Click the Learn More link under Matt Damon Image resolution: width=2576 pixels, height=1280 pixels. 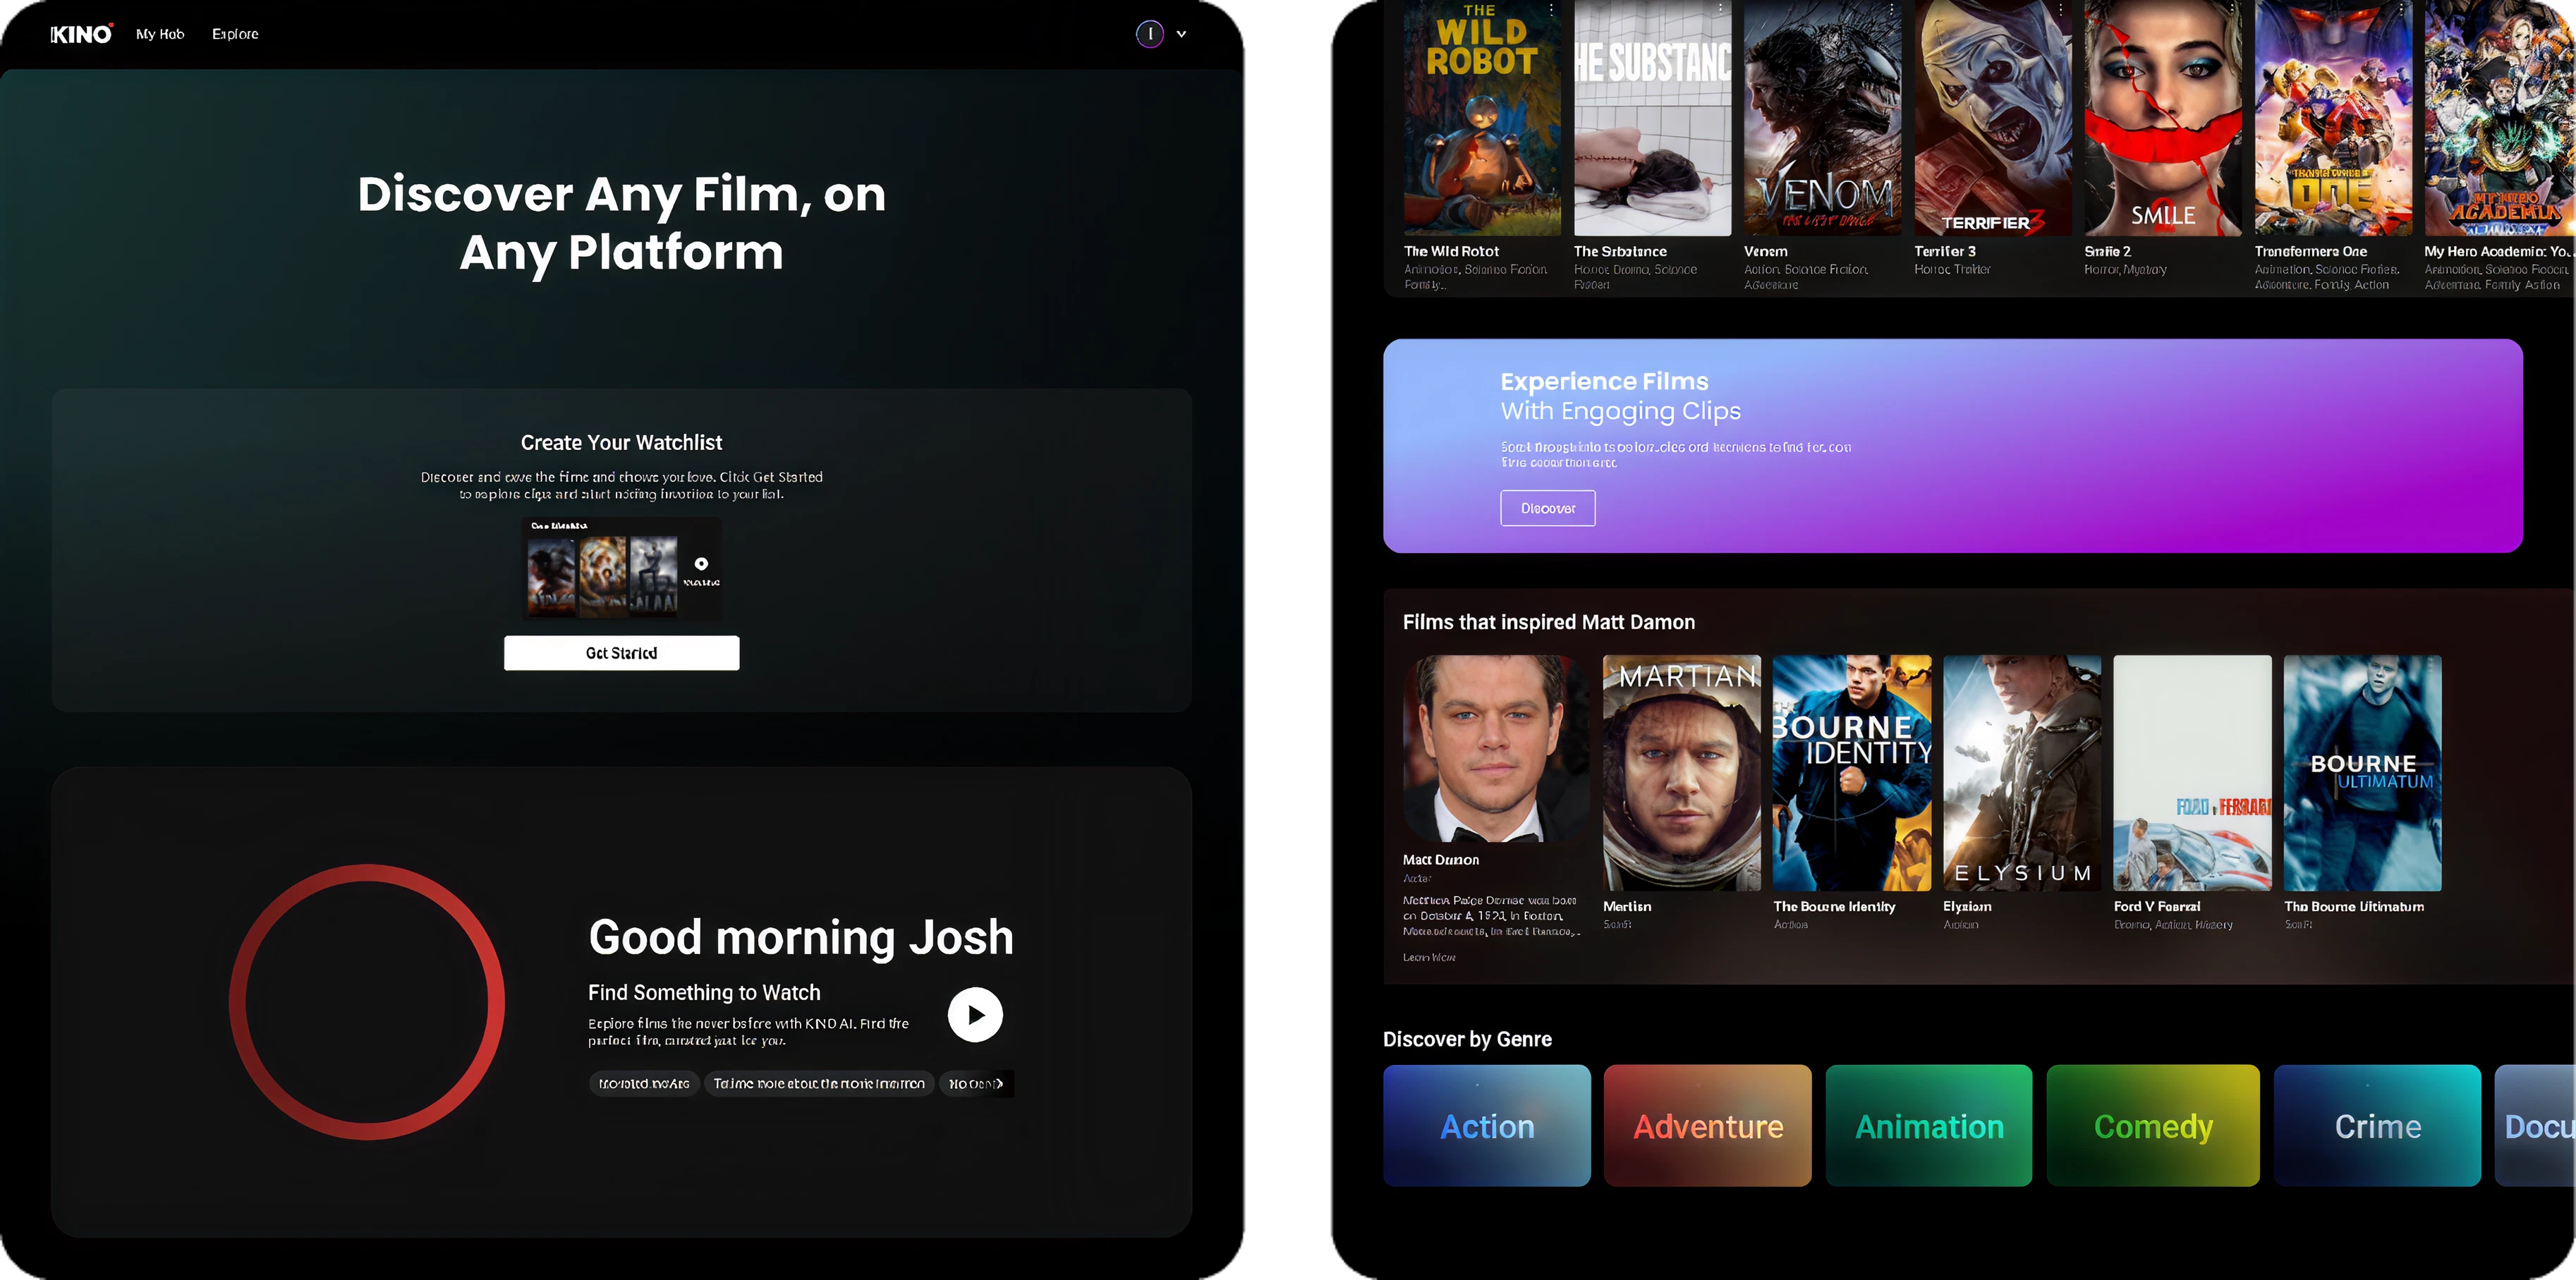coord(1429,957)
